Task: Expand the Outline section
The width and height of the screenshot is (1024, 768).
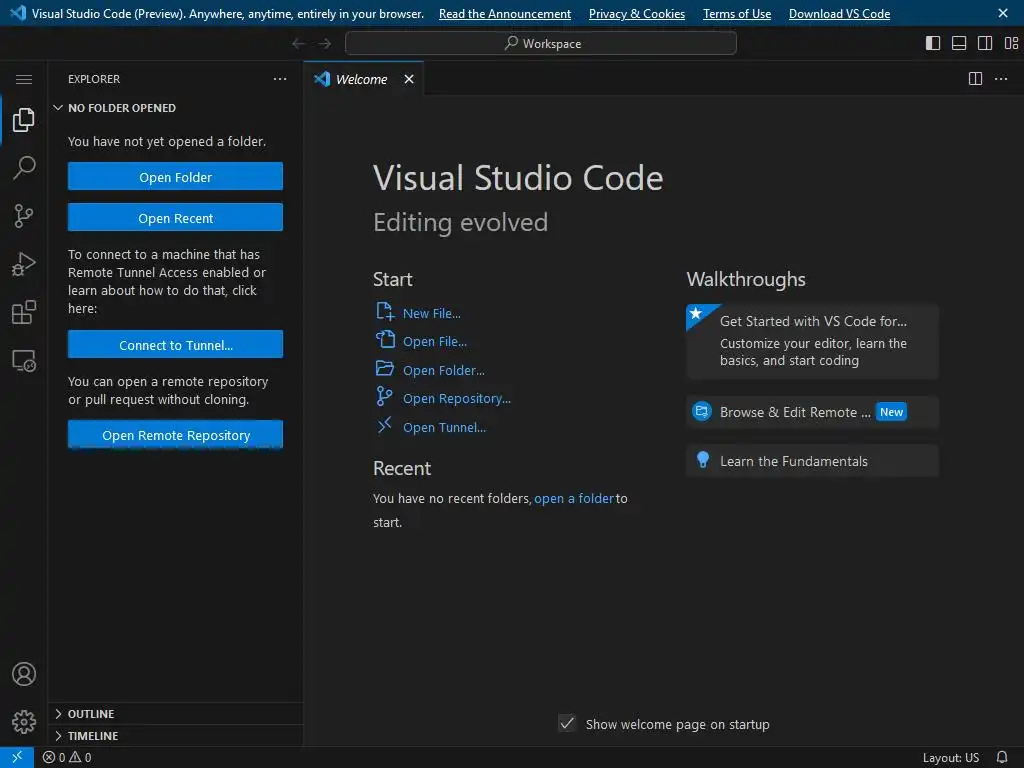Action: [91, 714]
